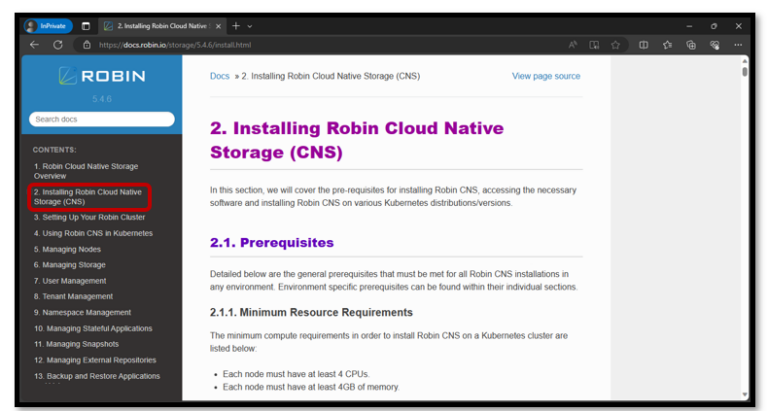Viewport: 768px width, 411px height.
Task: Restore down the browser window
Action: [714, 26]
